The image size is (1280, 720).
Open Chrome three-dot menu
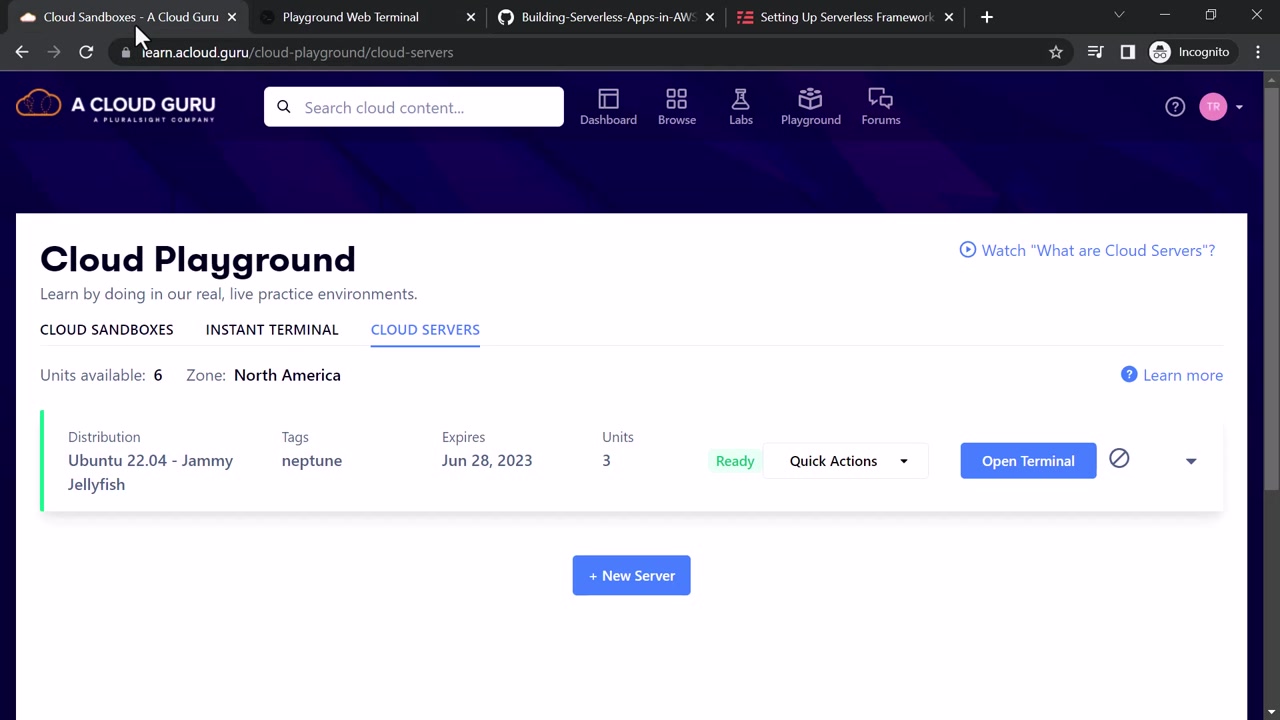point(1258,52)
